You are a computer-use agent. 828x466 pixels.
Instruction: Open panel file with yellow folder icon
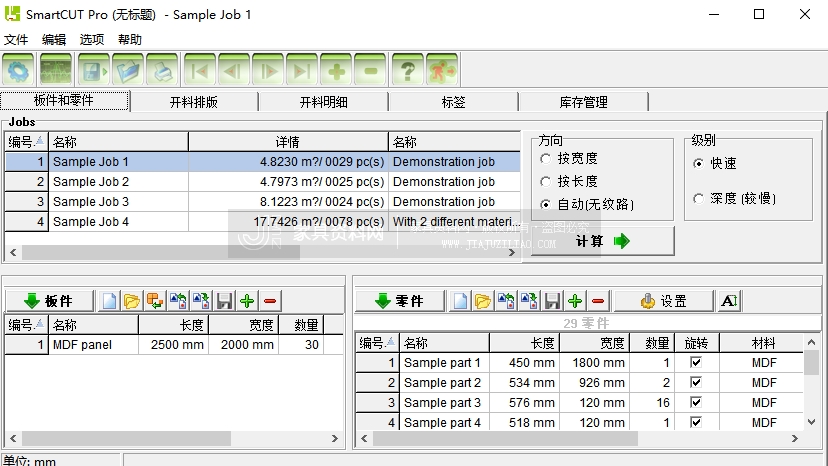point(131,301)
